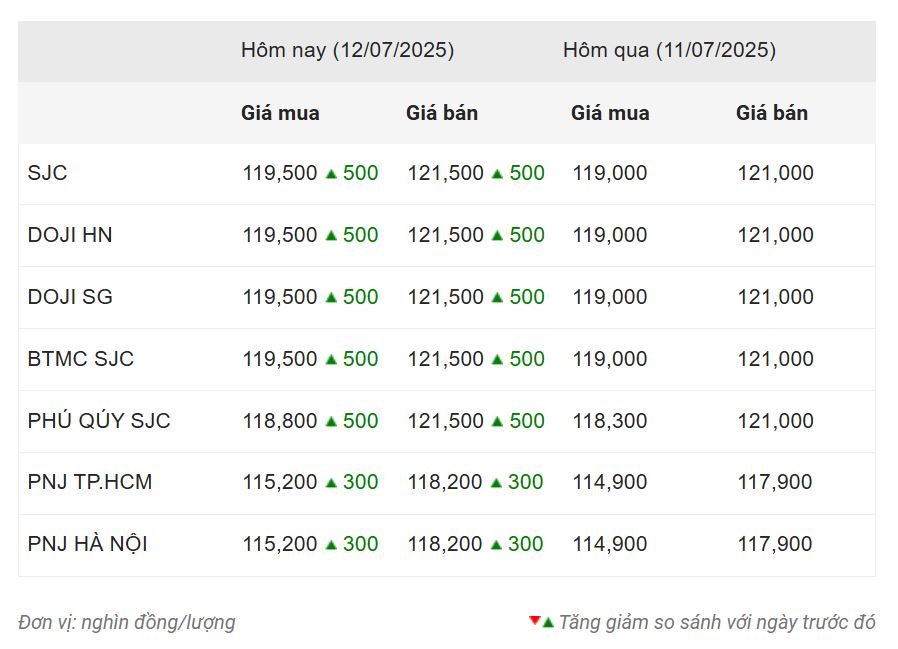Image resolution: width=898 pixels, height=649 pixels.
Task: Click green up arrow in the legend
Action: [548, 623]
